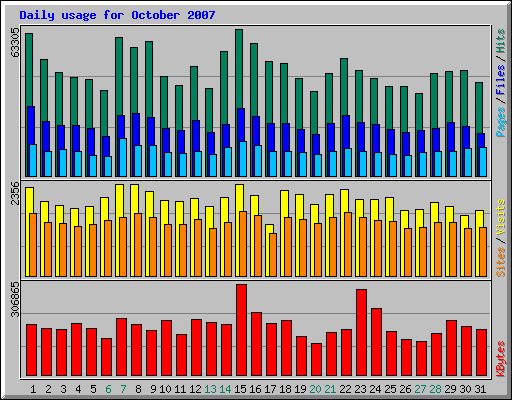Select the green Hits bar for day 1
The width and height of the screenshot is (512, 400).
click(x=29, y=70)
